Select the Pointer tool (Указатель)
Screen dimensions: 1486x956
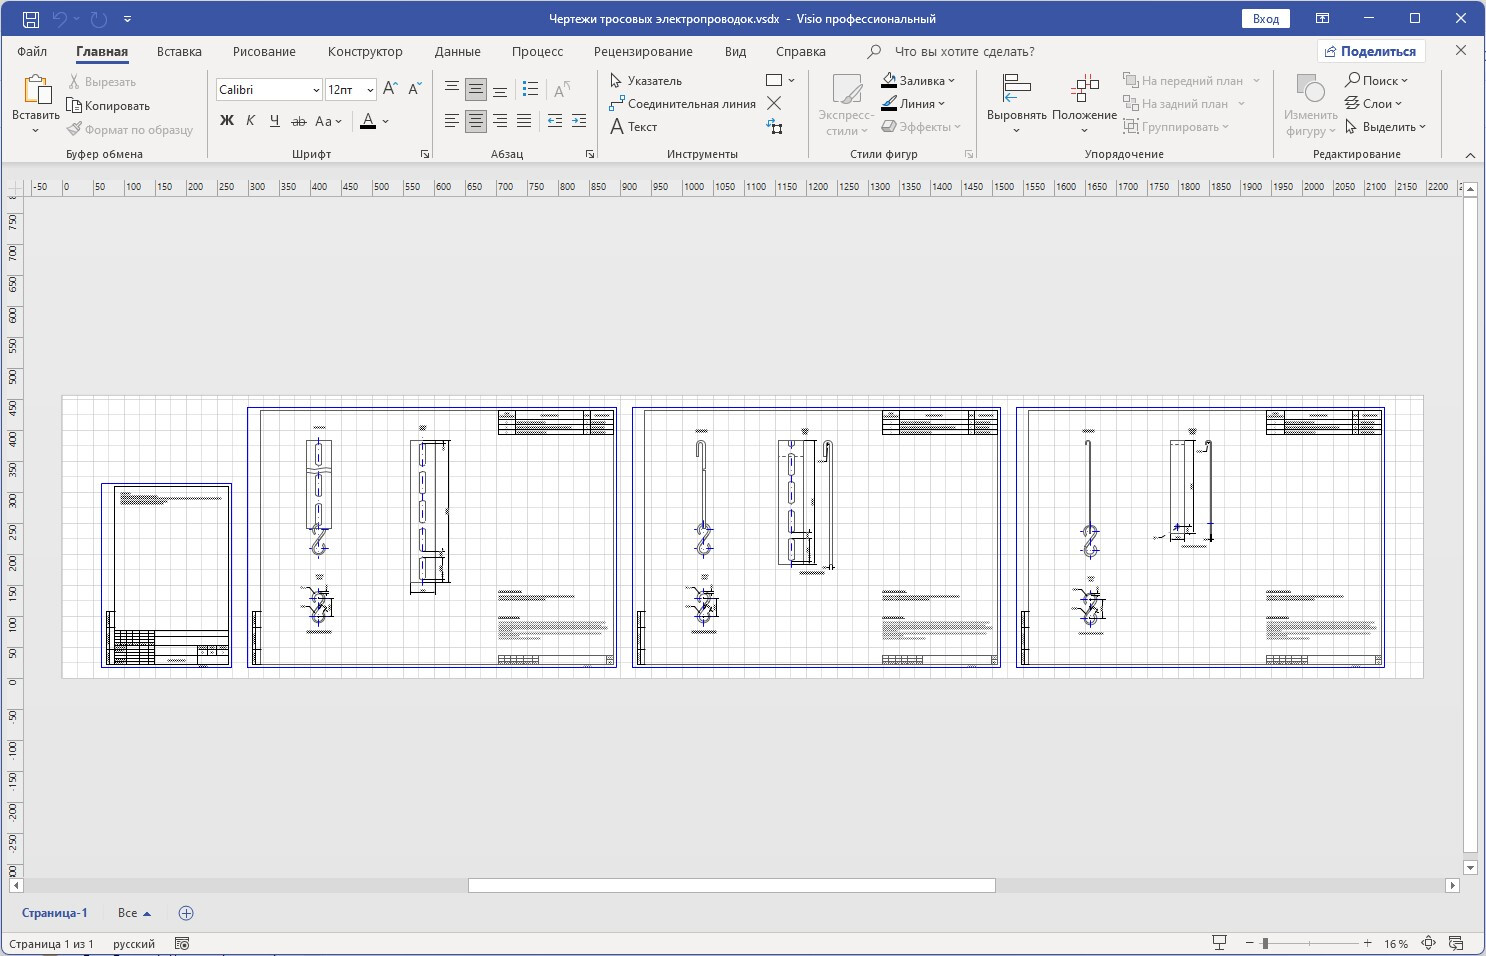point(646,81)
